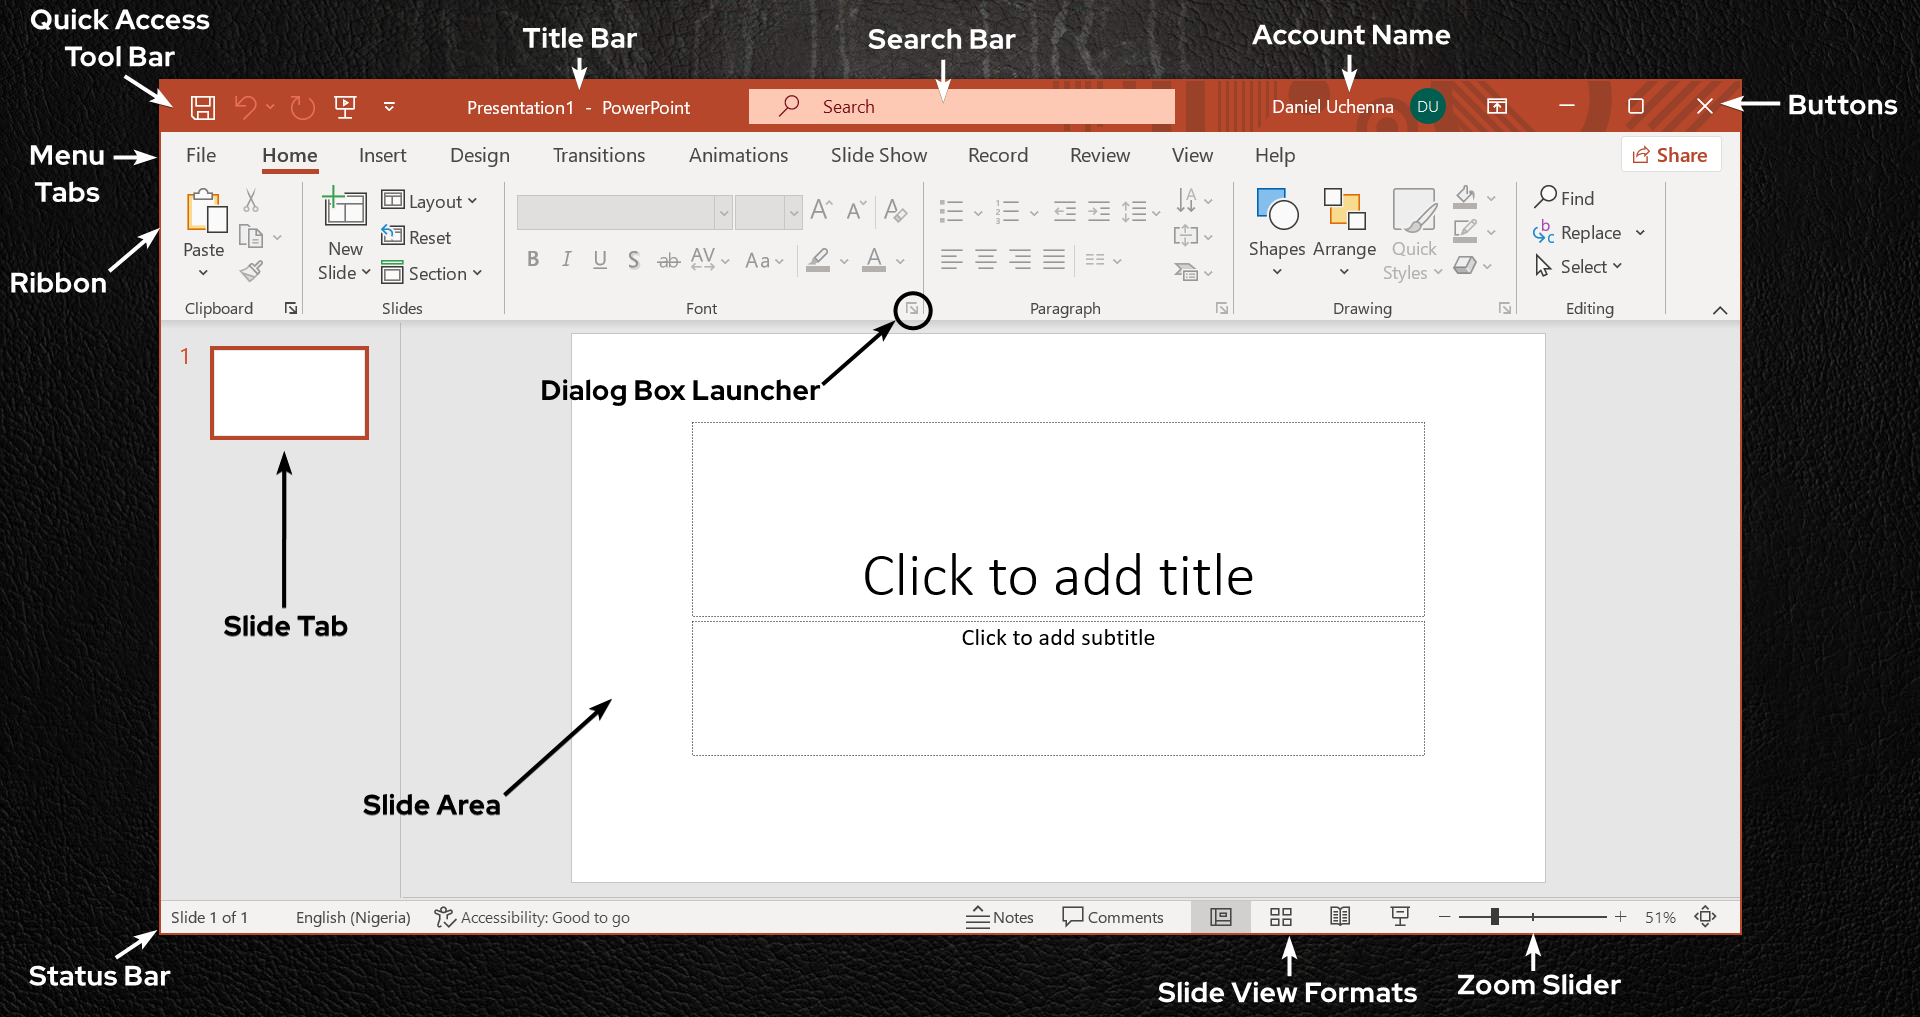This screenshot has width=1920, height=1017.
Task: Click the Start From Beginning presentation icon
Action: click(345, 107)
